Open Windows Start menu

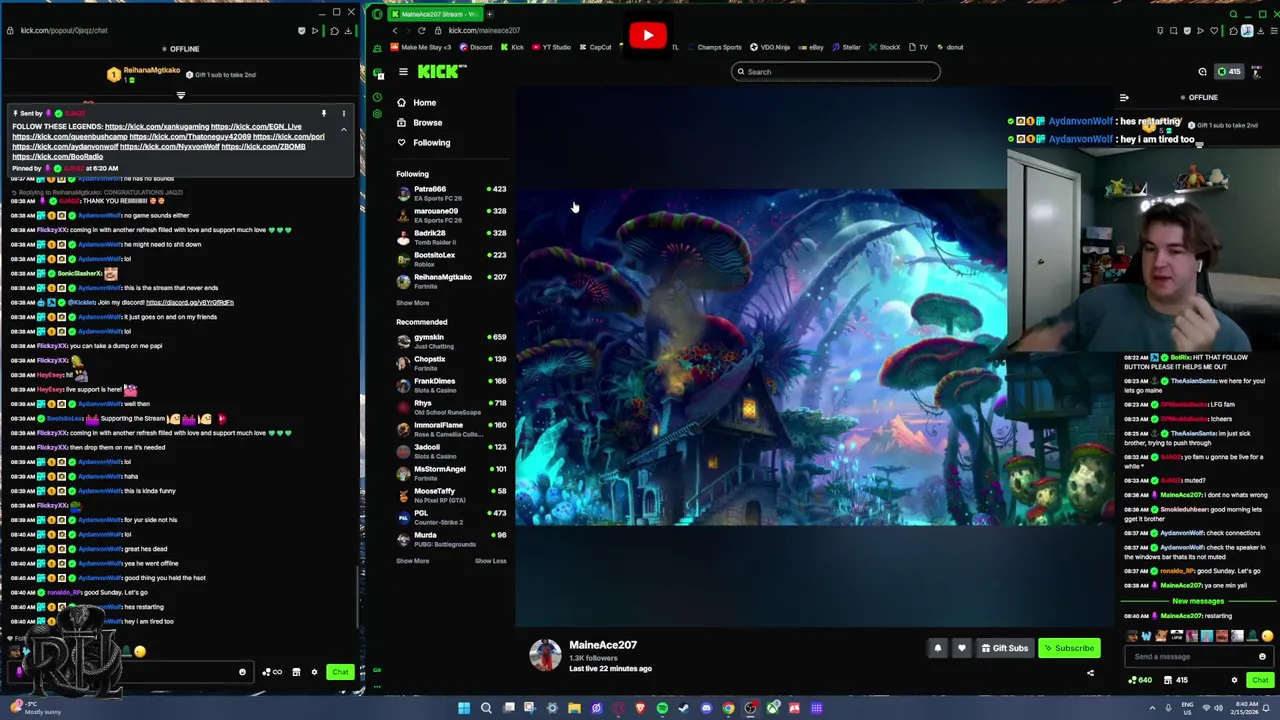(x=464, y=708)
